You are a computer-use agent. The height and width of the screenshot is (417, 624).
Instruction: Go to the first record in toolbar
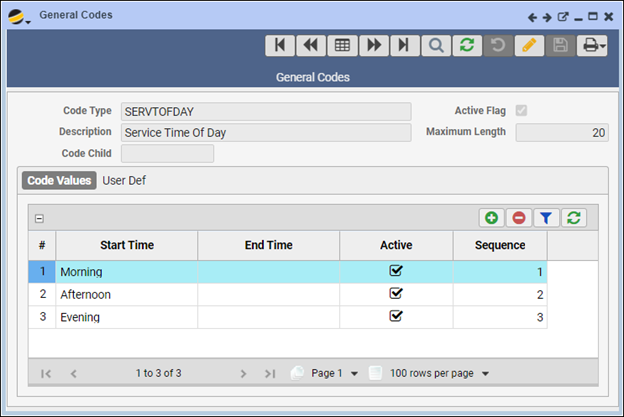click(x=279, y=46)
